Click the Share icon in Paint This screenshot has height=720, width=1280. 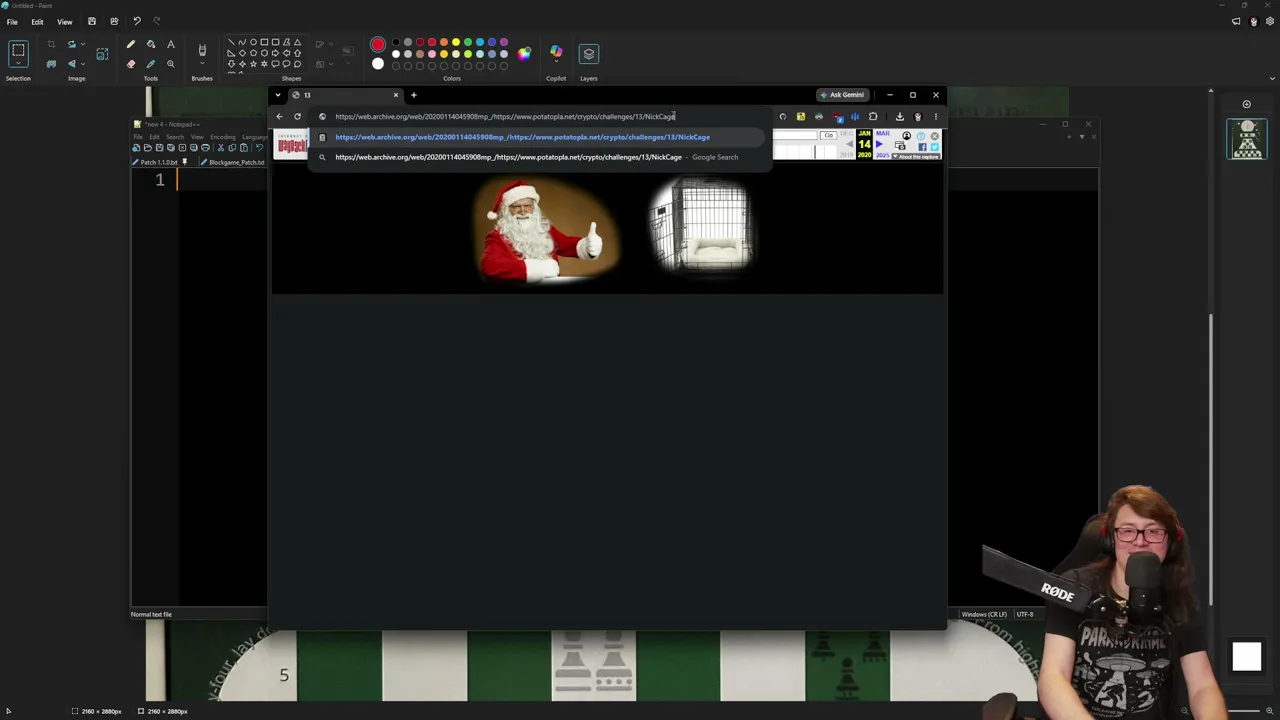[114, 21]
